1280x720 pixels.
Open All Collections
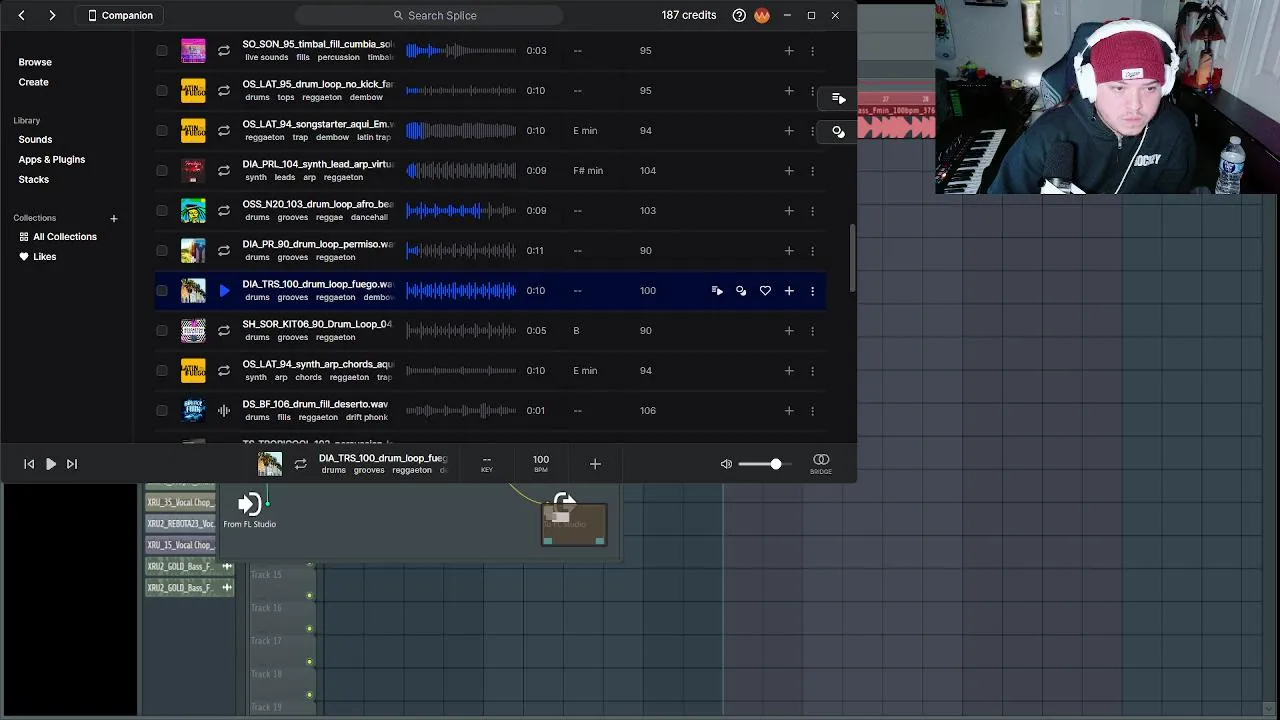[57, 237]
